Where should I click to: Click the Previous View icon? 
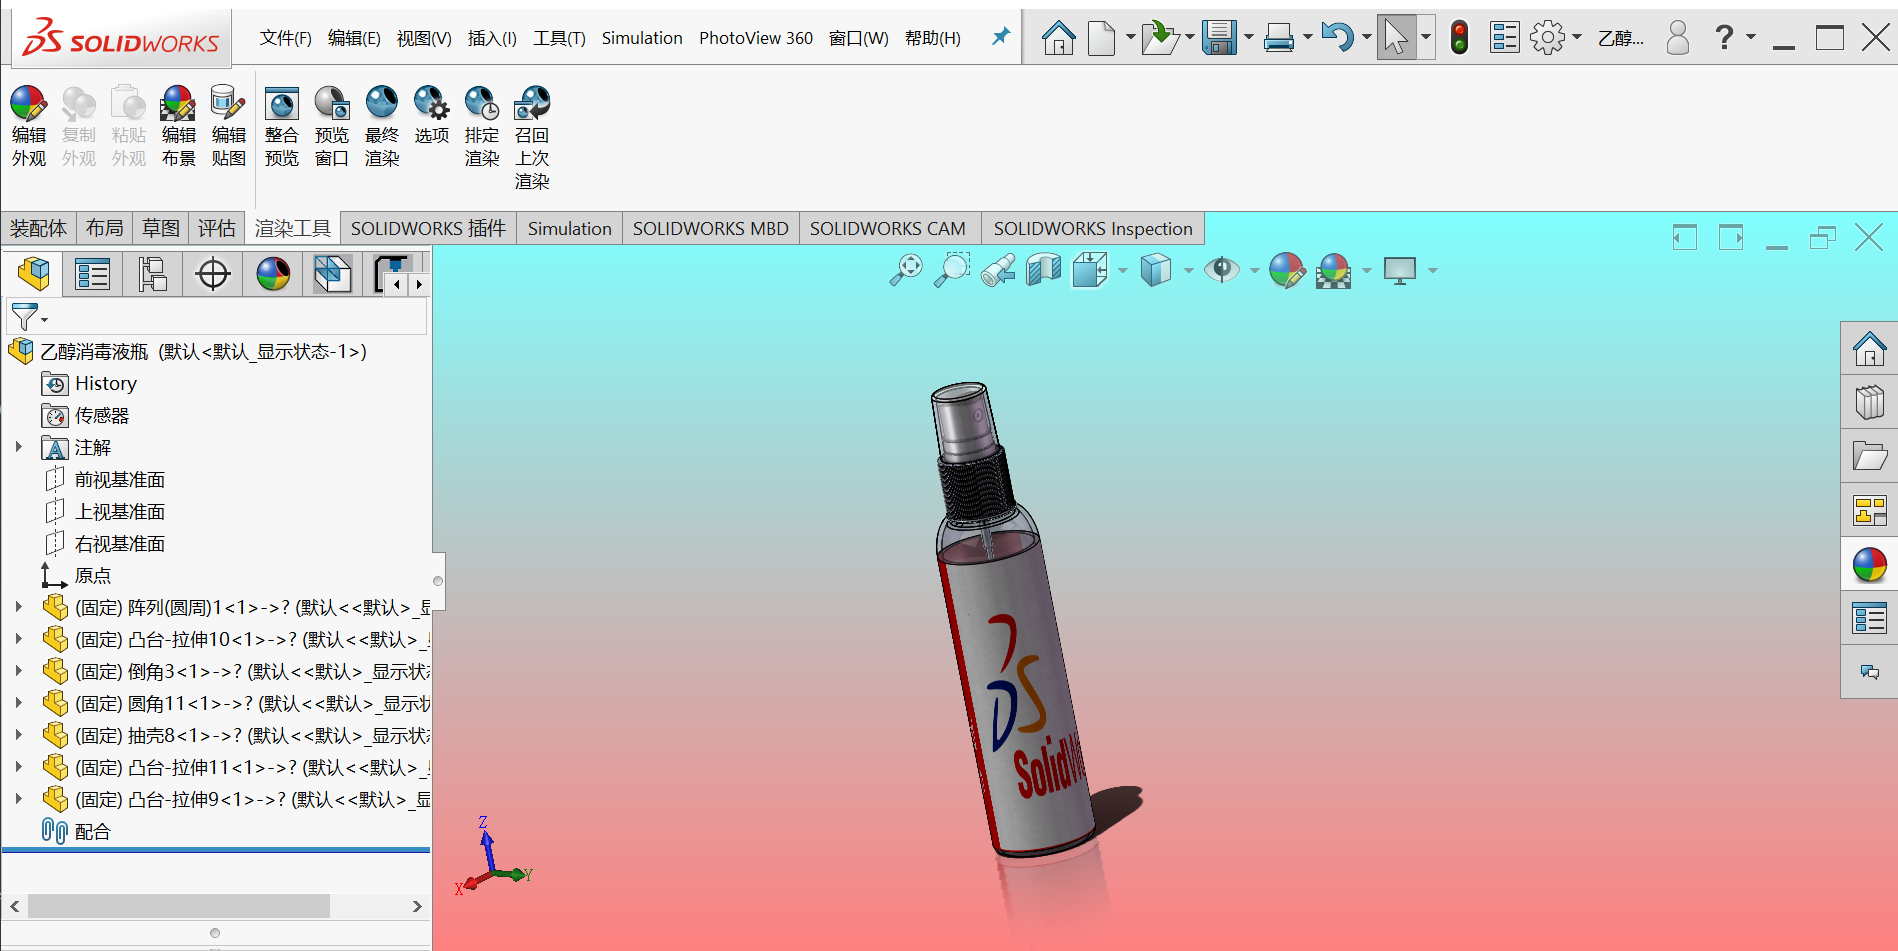pos(998,270)
